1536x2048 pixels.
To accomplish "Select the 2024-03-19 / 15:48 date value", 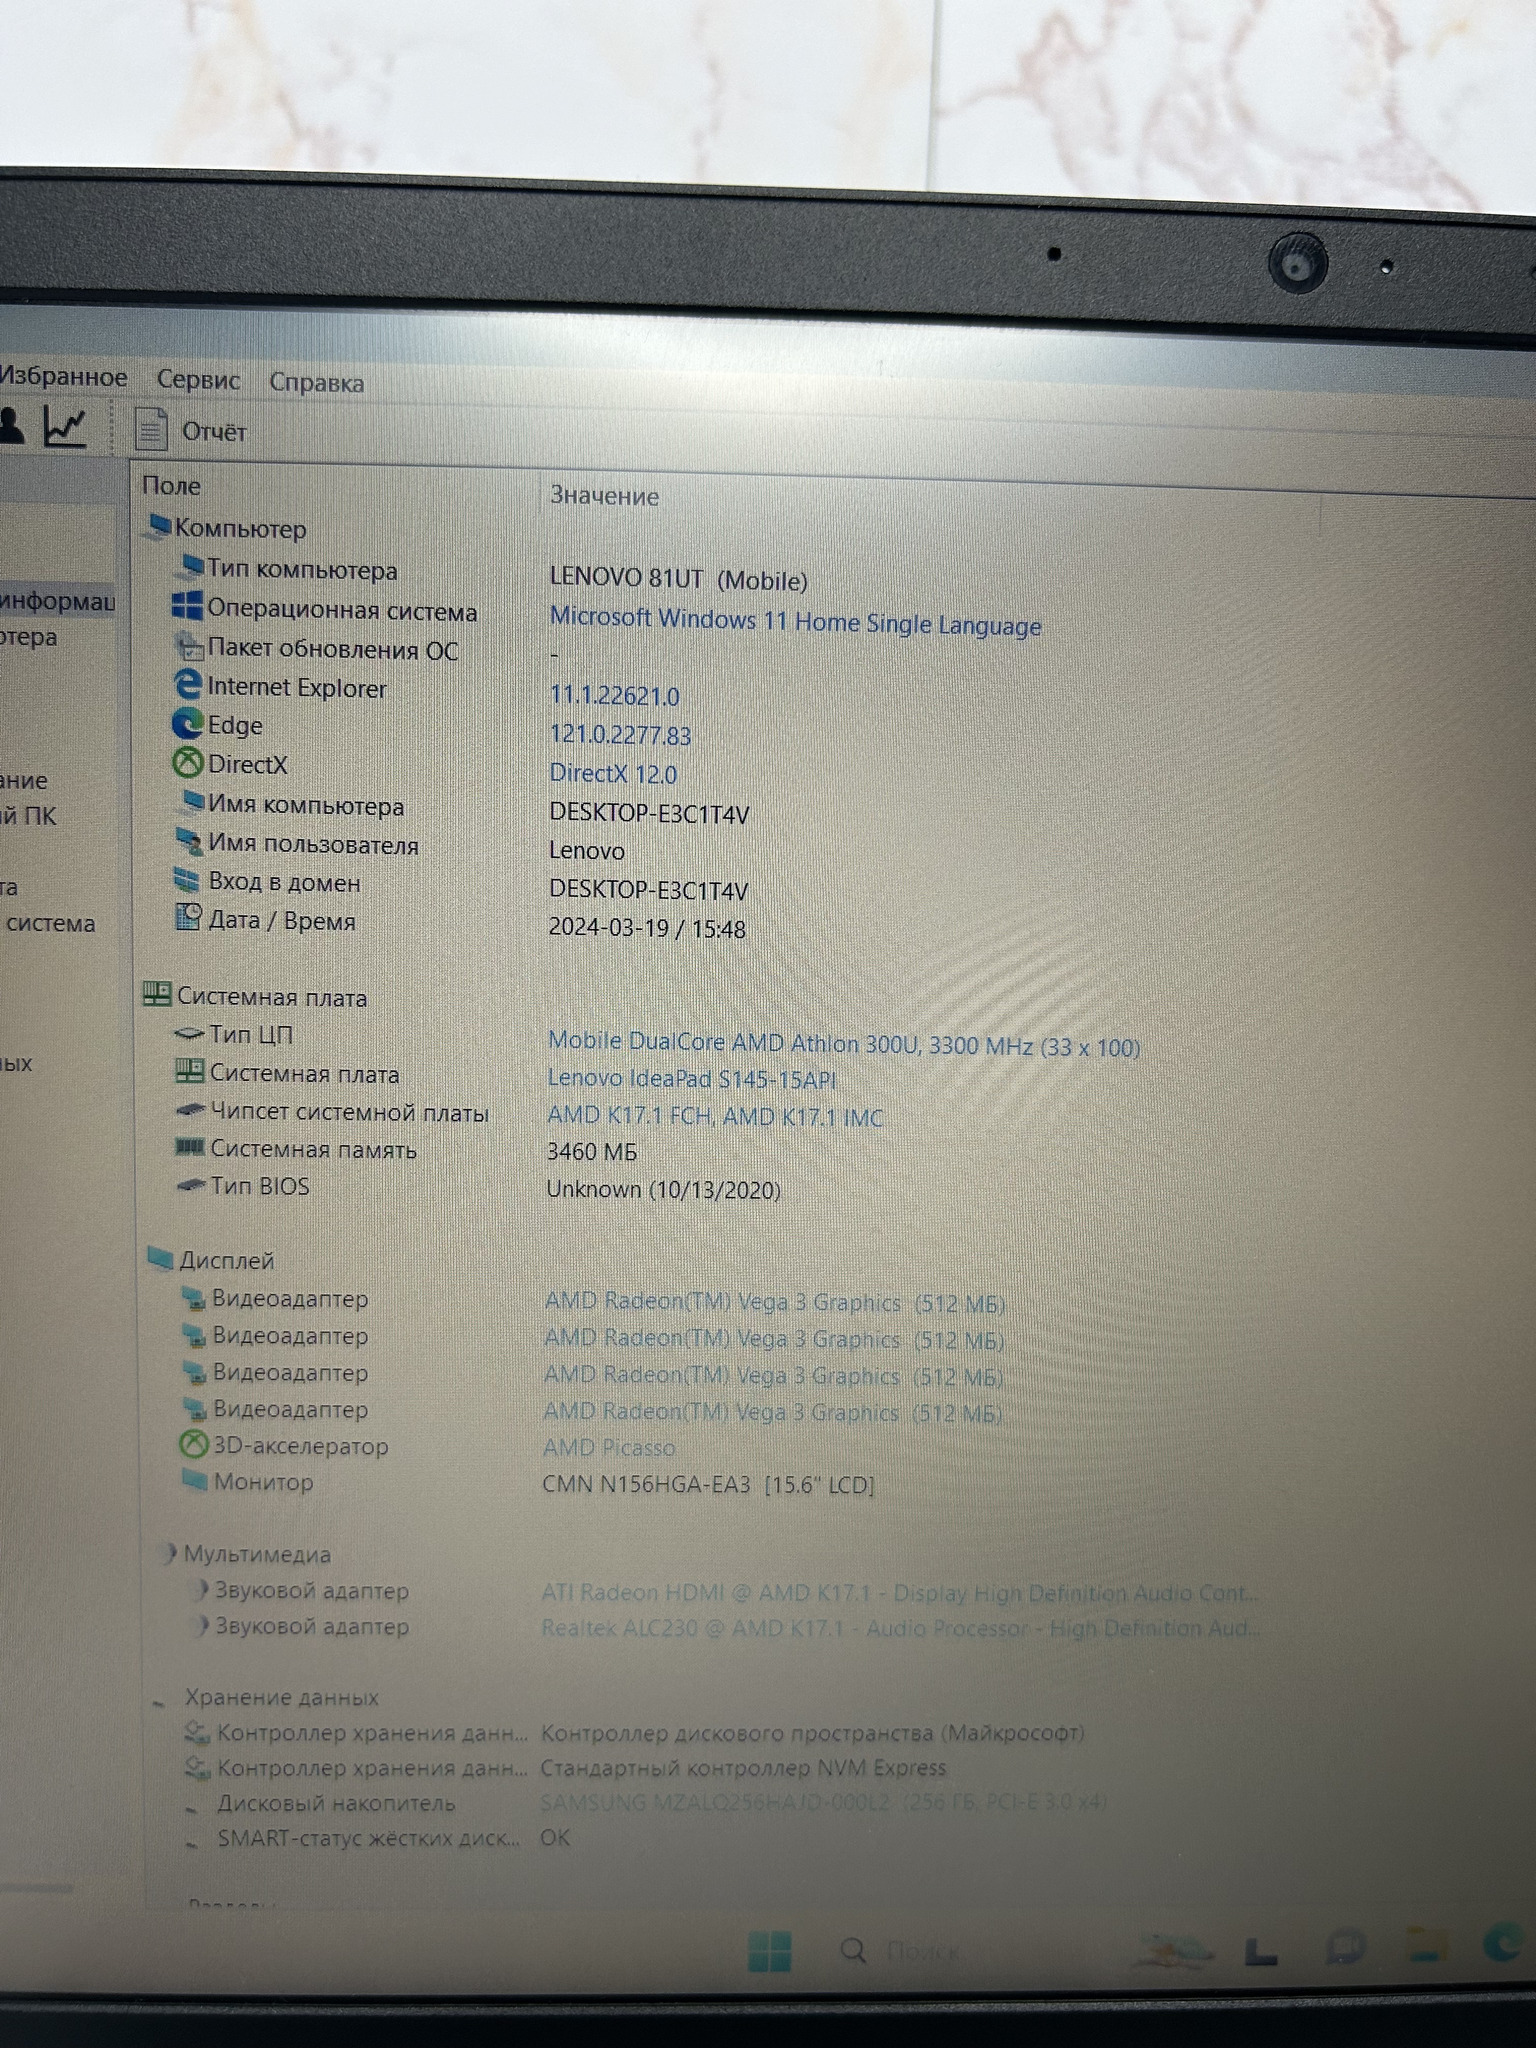I will point(647,928).
